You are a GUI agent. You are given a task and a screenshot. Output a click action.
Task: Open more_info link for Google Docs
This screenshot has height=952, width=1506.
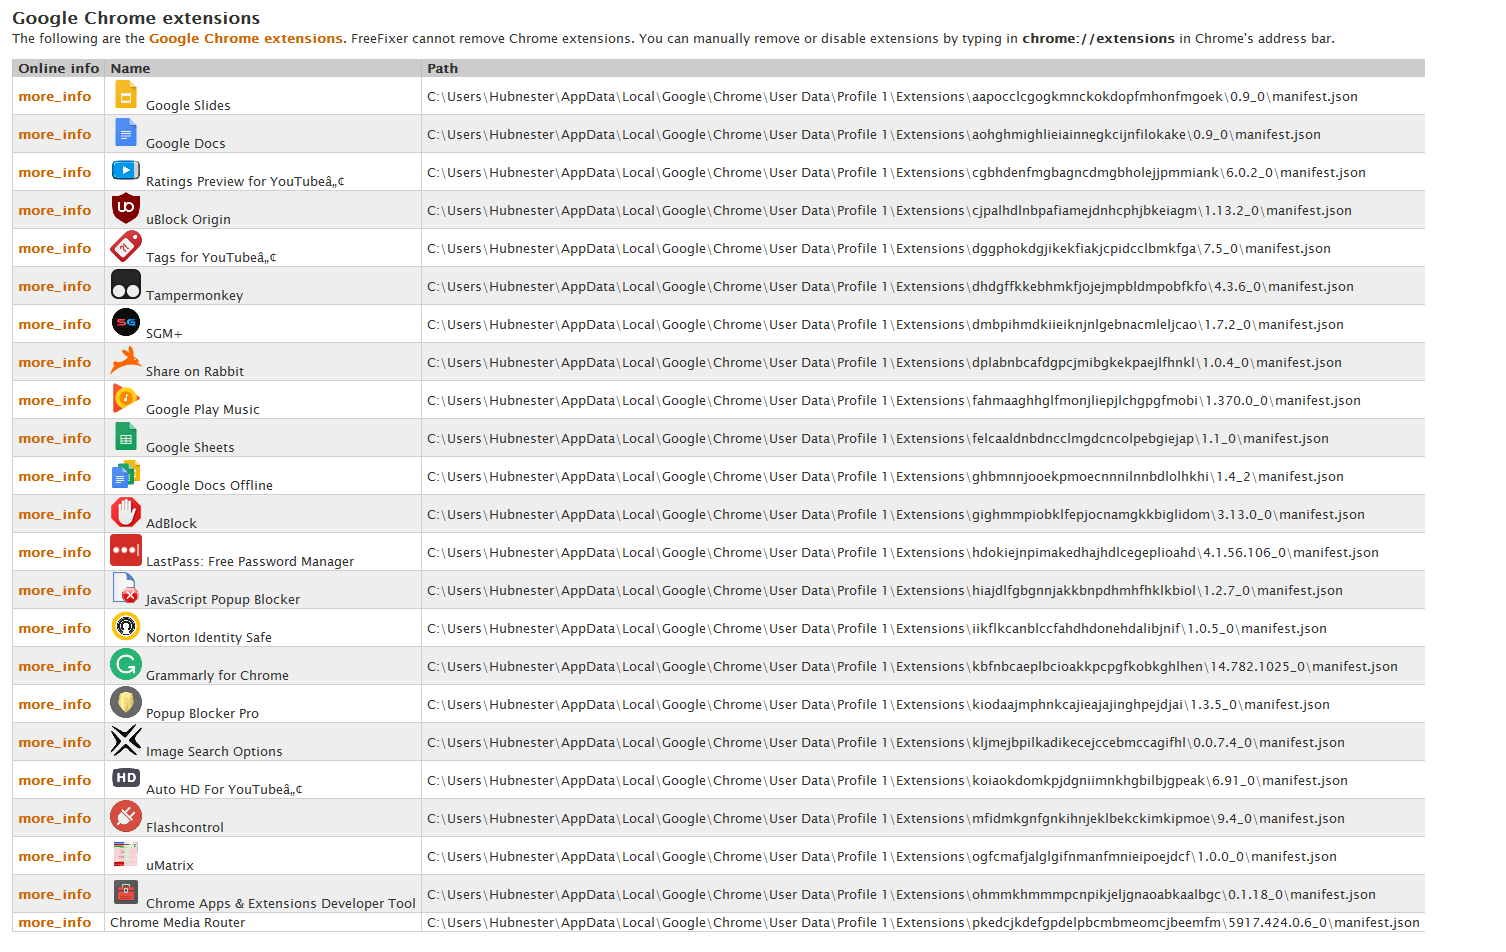click(55, 135)
